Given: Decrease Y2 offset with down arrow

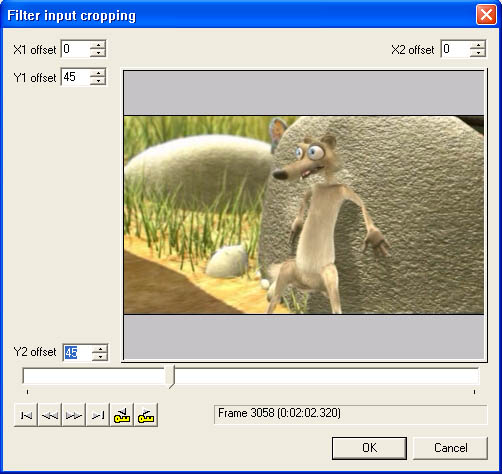Looking at the screenshot, I should point(100,356).
